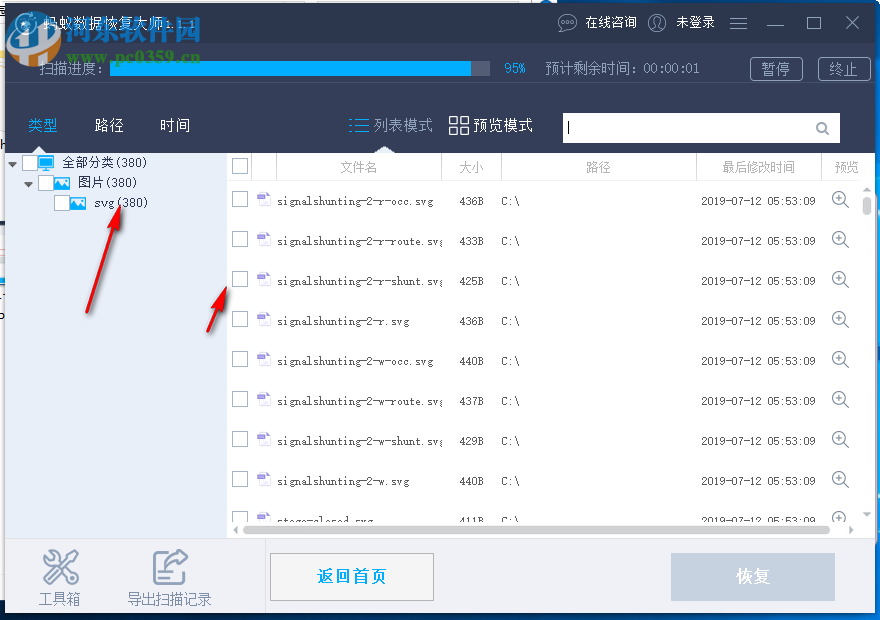Collapse the 全部分类 (380) tree node
880x620 pixels.
click(x=13, y=162)
